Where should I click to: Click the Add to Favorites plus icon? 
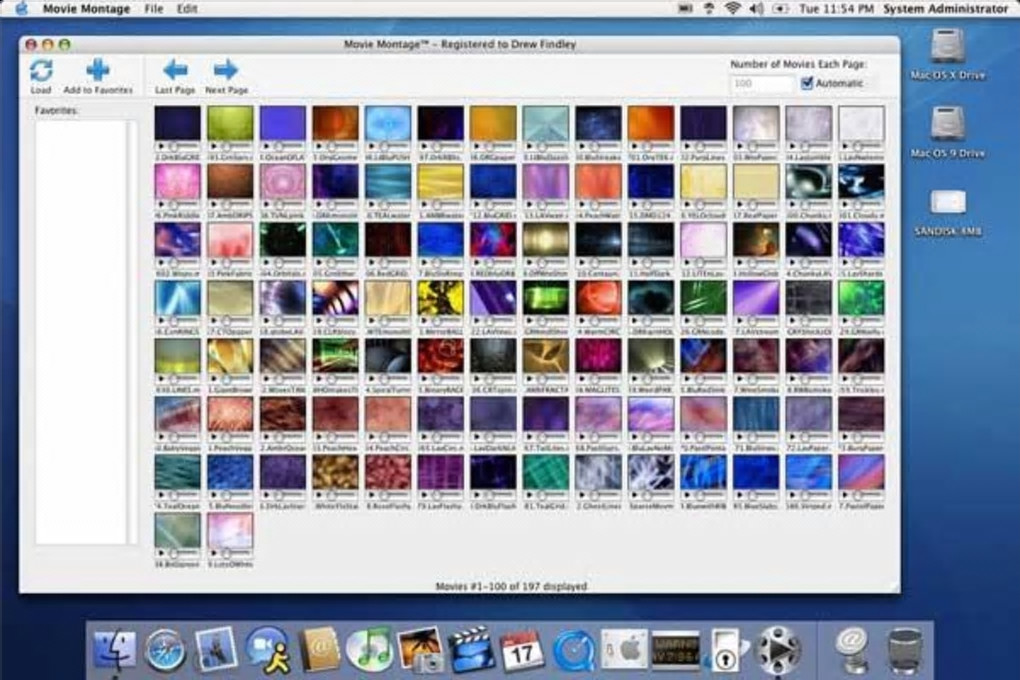click(x=98, y=70)
